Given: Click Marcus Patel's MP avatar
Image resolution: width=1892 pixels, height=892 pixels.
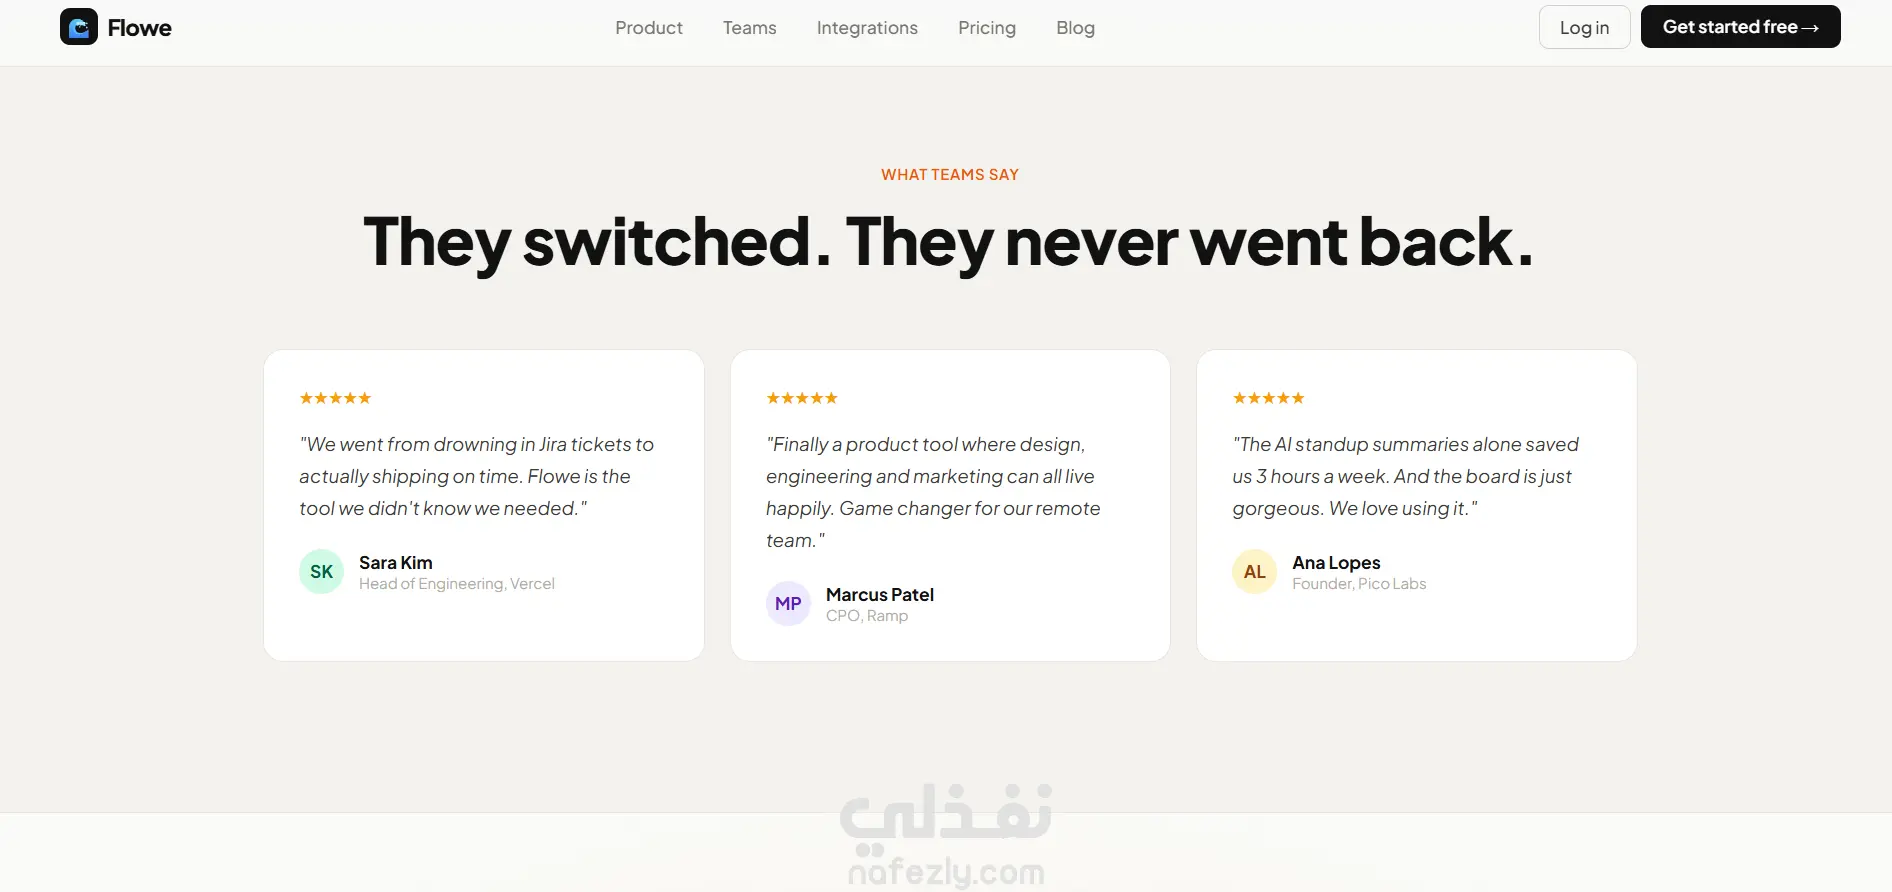Looking at the screenshot, I should pyautogui.click(x=788, y=604).
